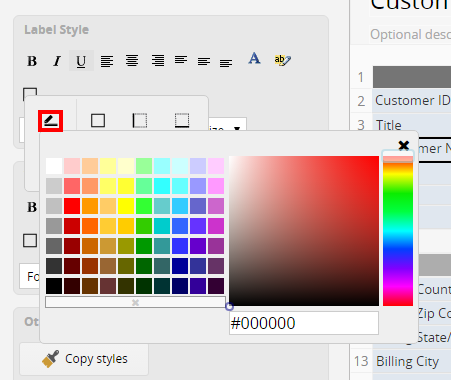Click the Copy styles button
Screen dimensions: 451x380
[x=84, y=359]
